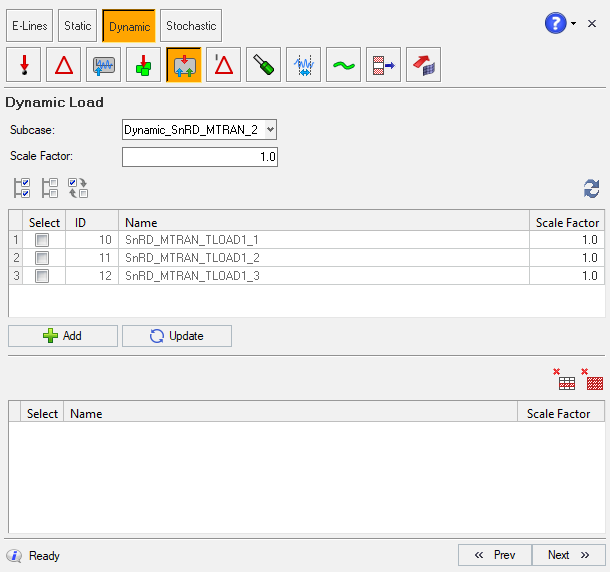Go to the Next page
Image resolution: width=610 pixels, height=572 pixels.
568,555
